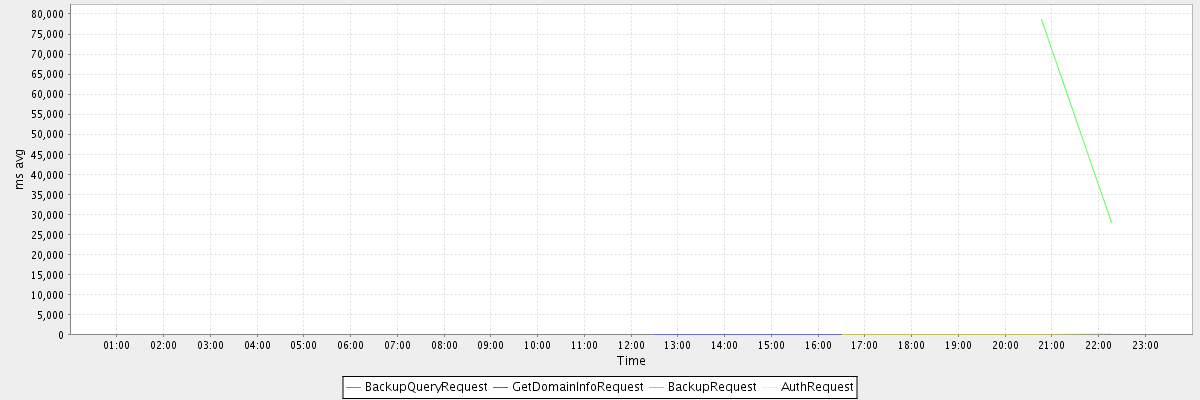Click the 06:00 time axis label
This screenshot has width=1200, height=400.
(x=351, y=345)
